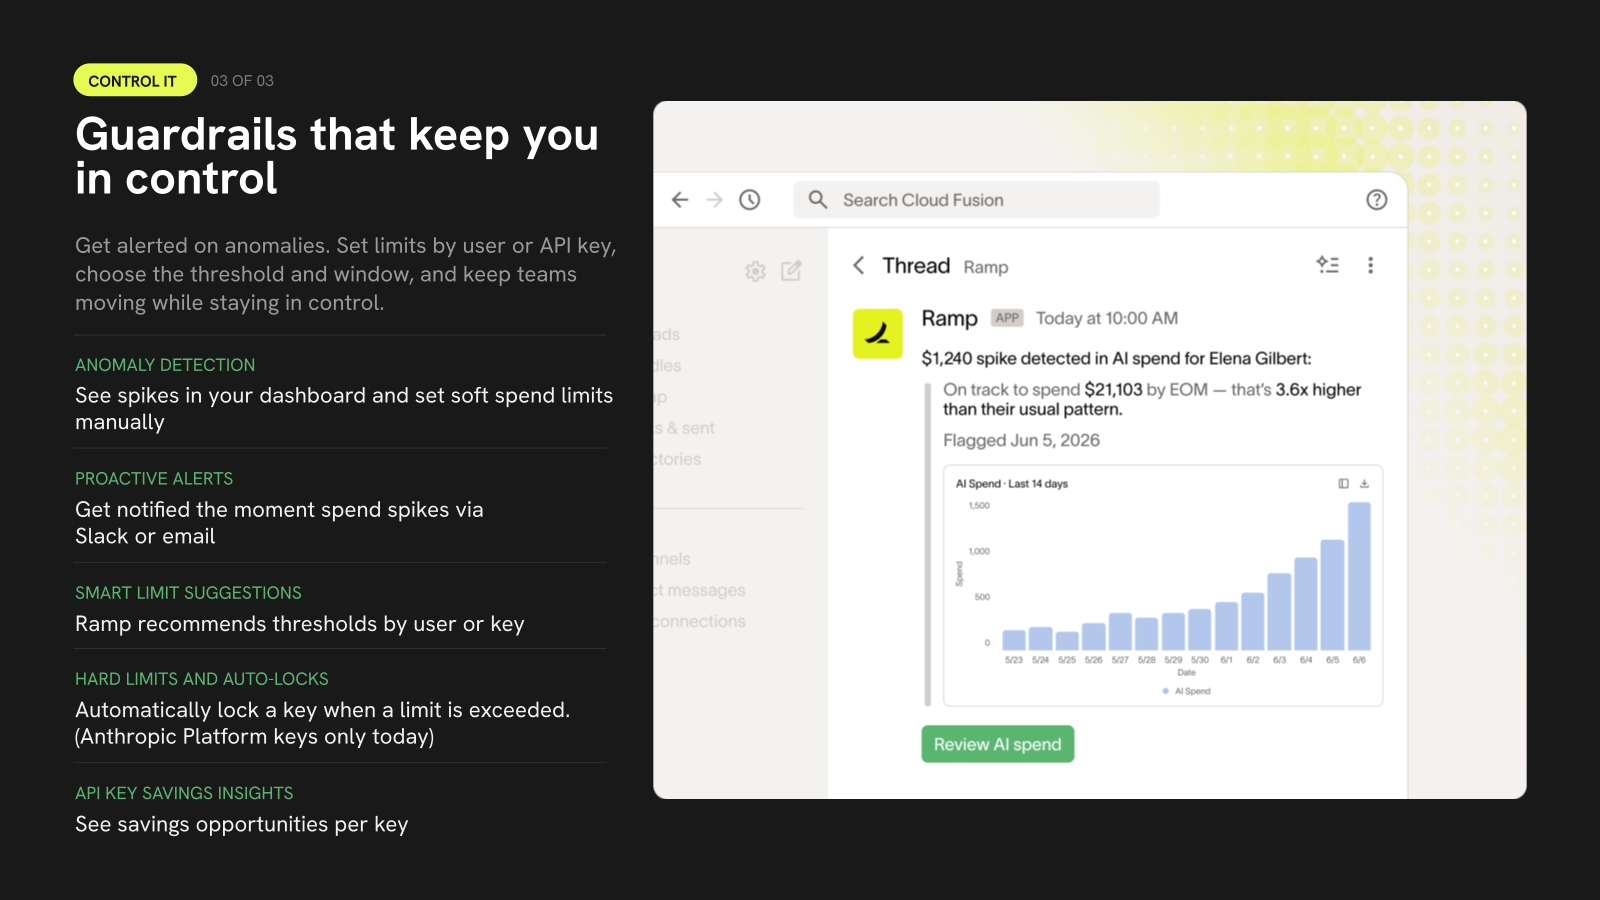This screenshot has width=1600, height=900.
Task: Click the AI Spend legend marker
Action: coord(1166,691)
